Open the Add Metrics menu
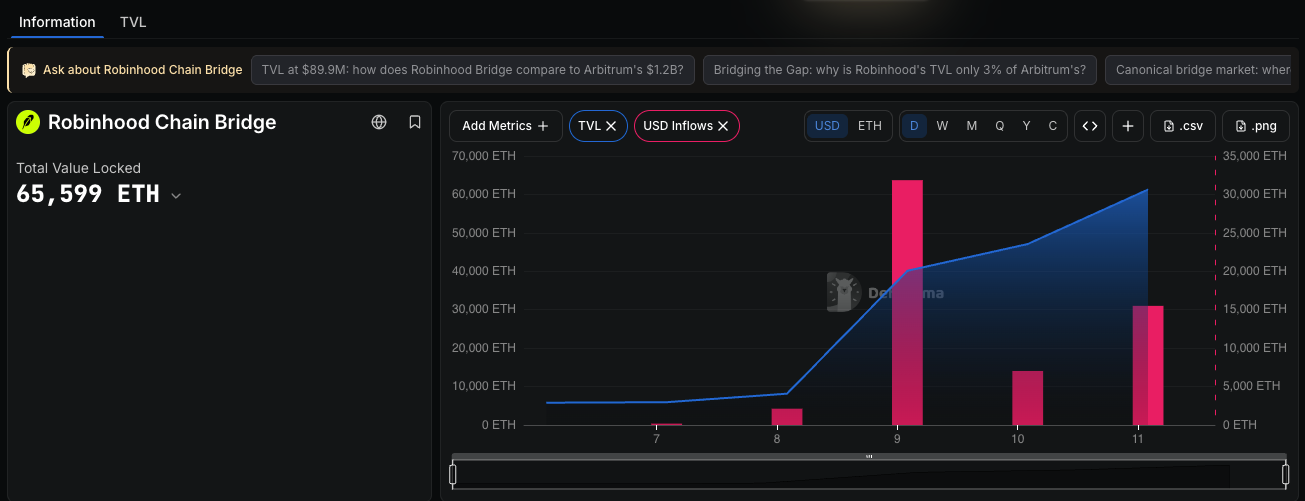1305x501 pixels. tap(506, 126)
